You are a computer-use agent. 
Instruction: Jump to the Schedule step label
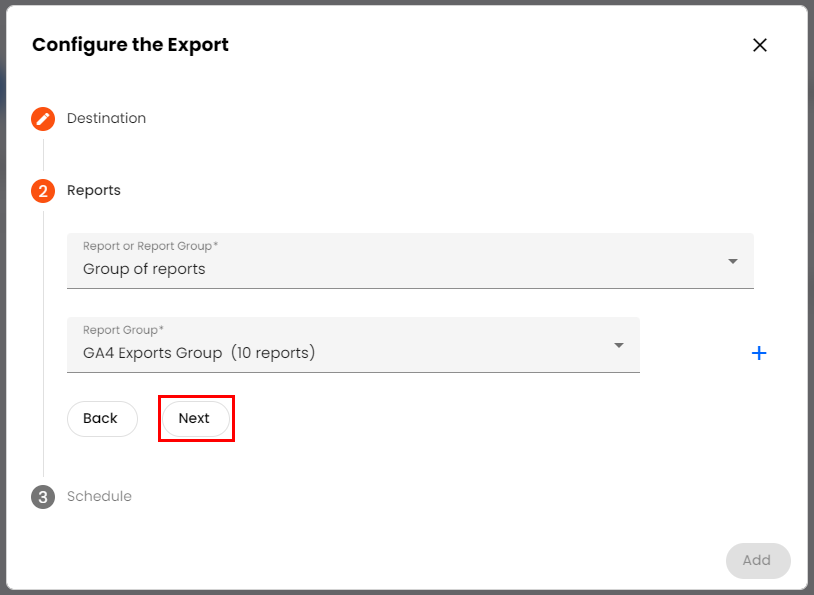99,497
